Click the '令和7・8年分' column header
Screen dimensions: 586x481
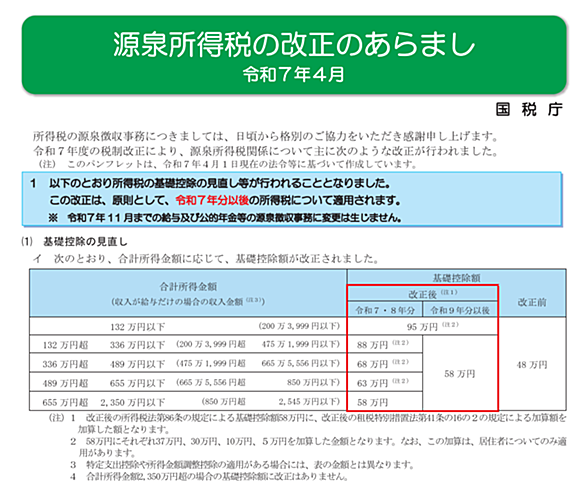point(385,310)
